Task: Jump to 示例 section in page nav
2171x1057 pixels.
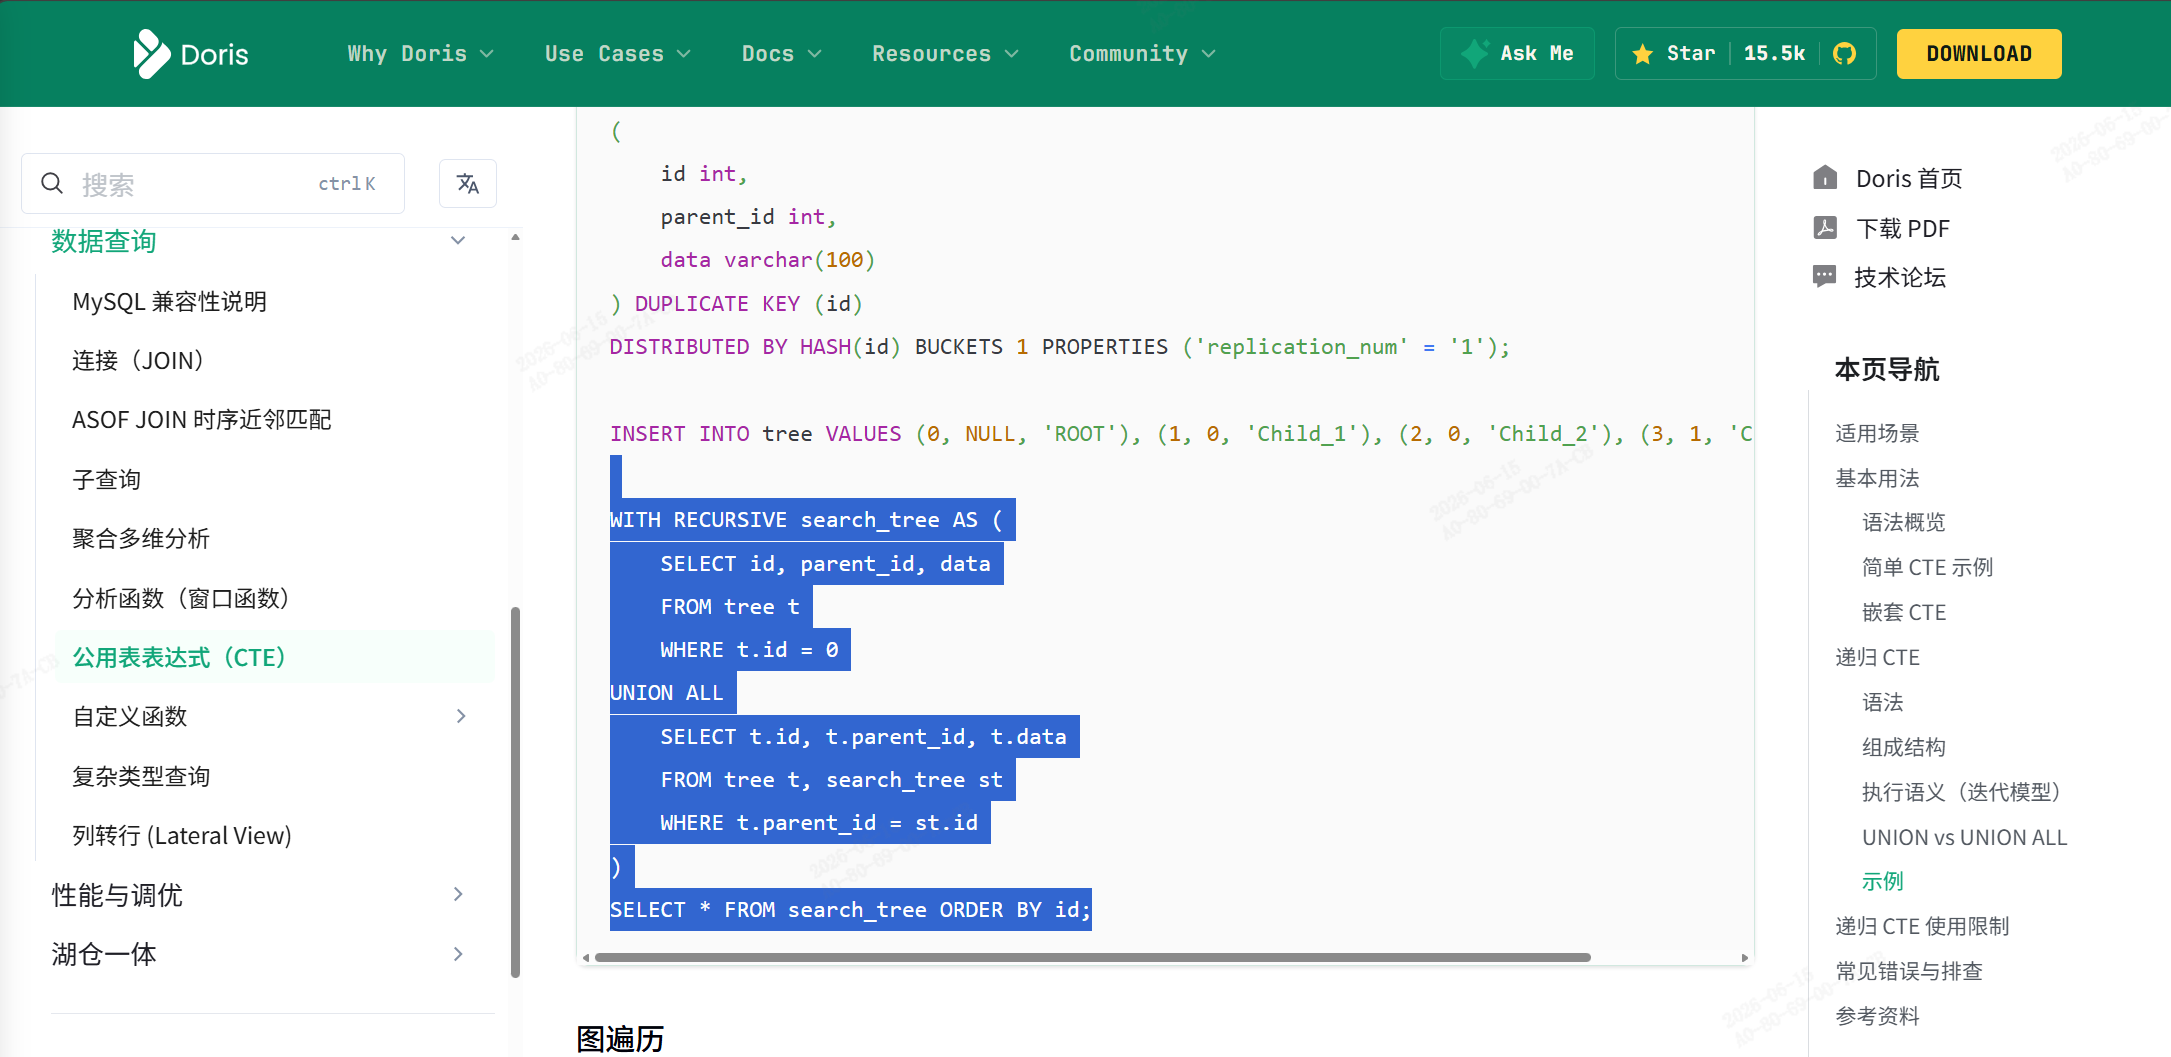Action: (1882, 881)
